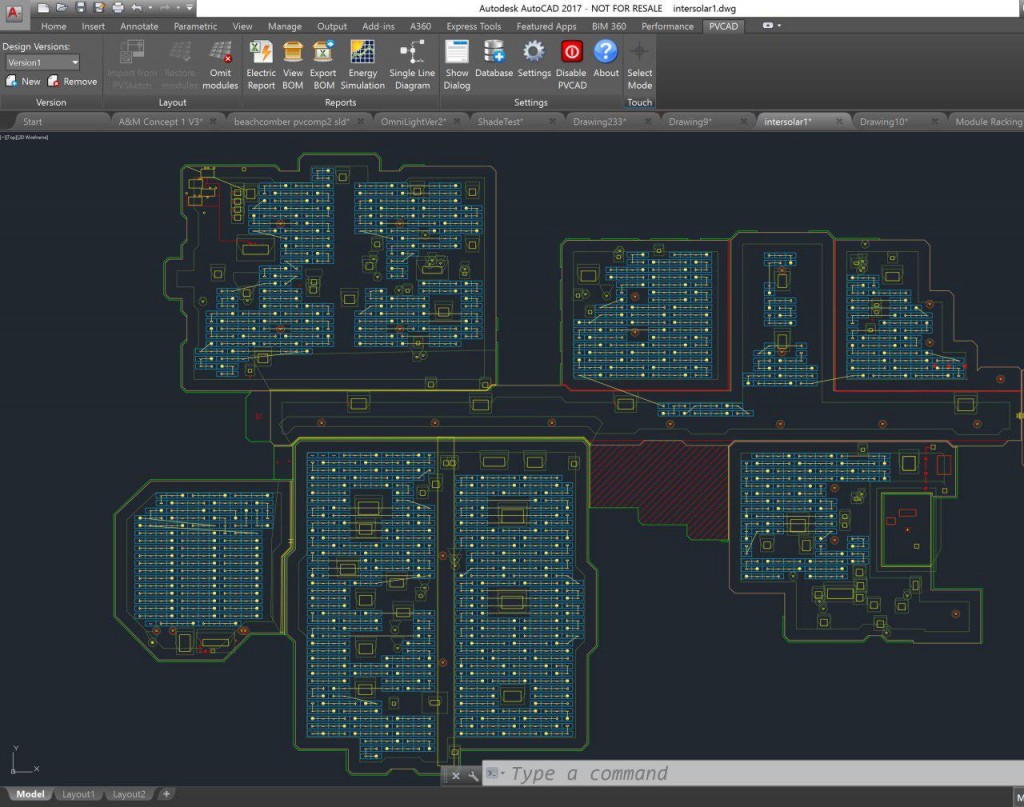Switch to the Annotate ribbon tab

139,27
